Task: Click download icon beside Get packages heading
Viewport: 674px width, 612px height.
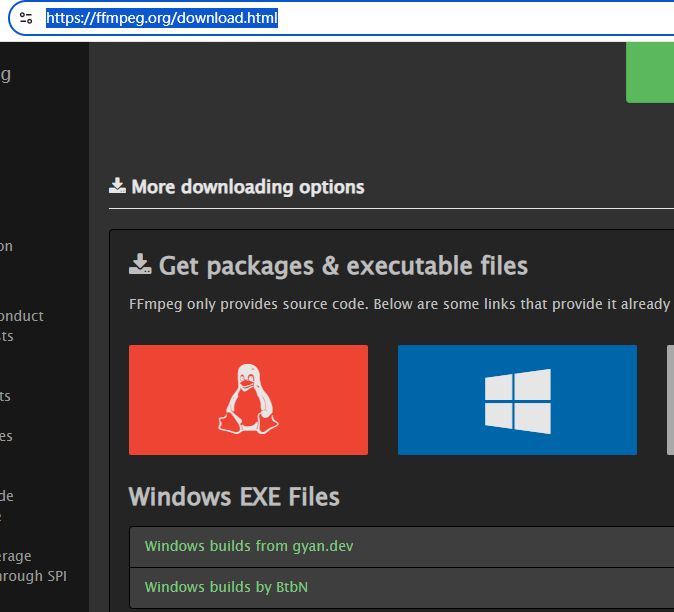Action: (x=140, y=265)
